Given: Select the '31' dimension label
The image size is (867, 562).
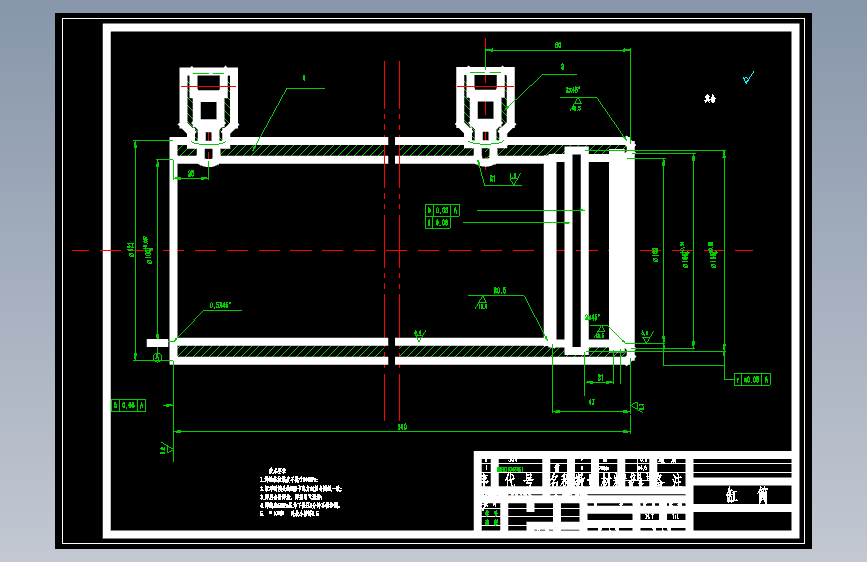Looking at the screenshot, I should tap(600, 378).
